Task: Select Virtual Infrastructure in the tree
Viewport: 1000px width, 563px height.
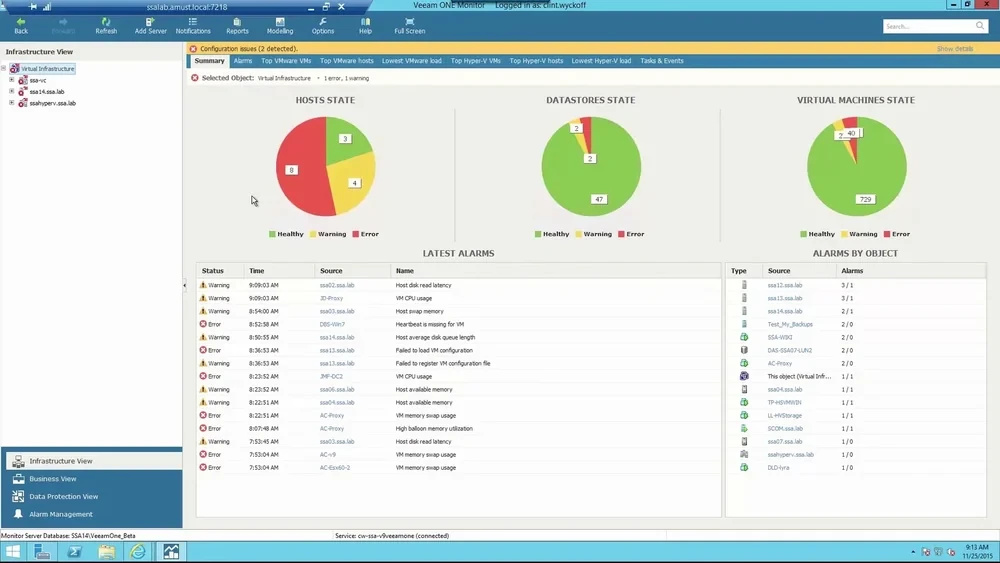Action: (47, 69)
